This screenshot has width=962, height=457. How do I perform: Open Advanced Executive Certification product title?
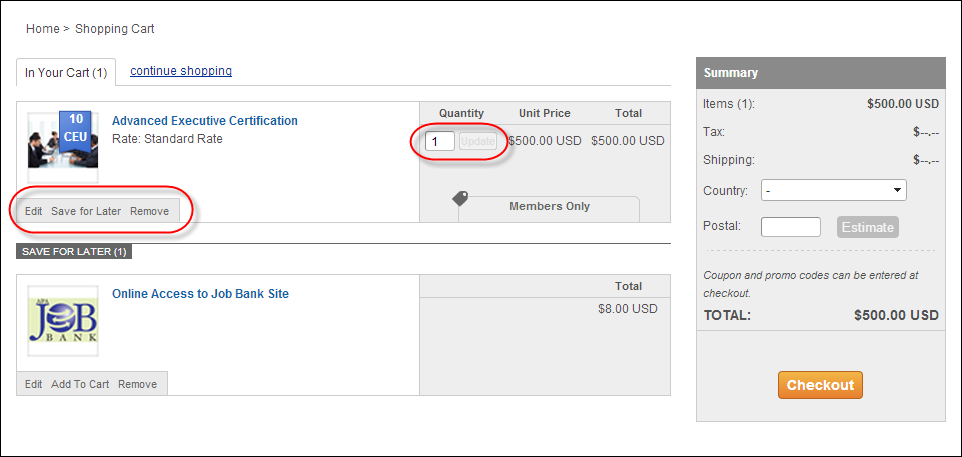point(204,121)
